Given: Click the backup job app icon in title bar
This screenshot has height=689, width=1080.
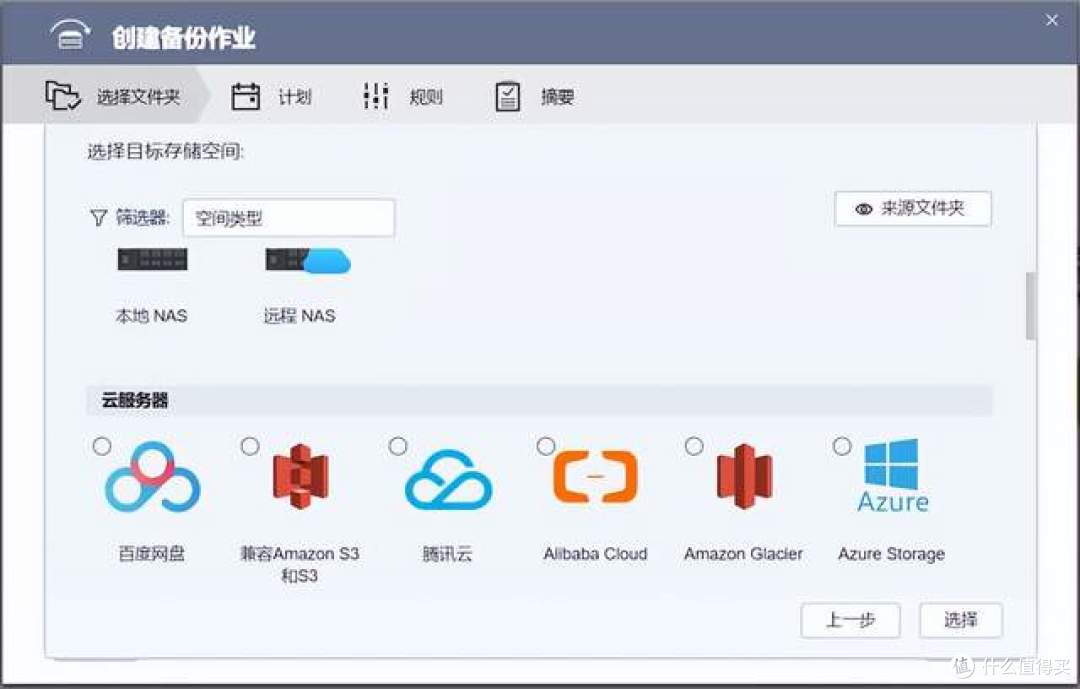Looking at the screenshot, I should click(70, 34).
